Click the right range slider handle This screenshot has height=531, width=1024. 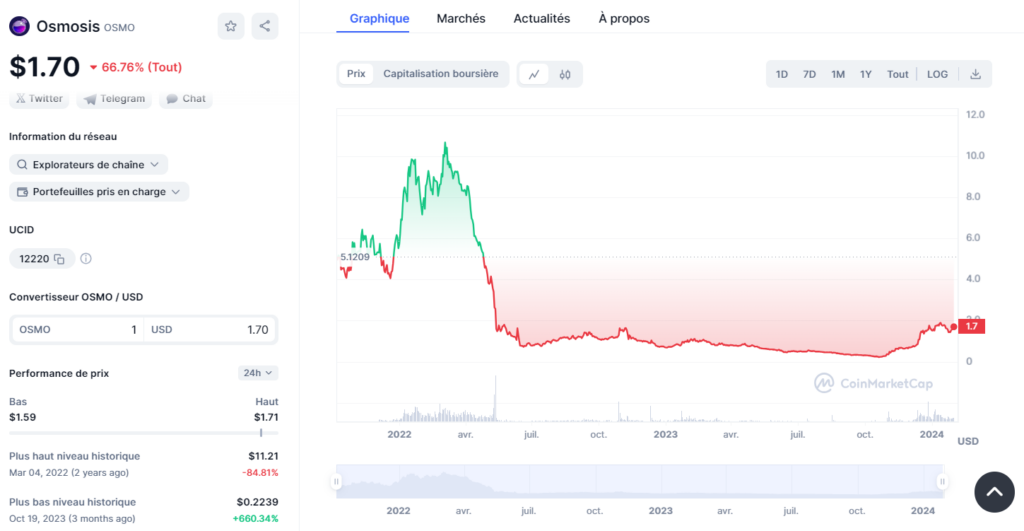[942, 481]
